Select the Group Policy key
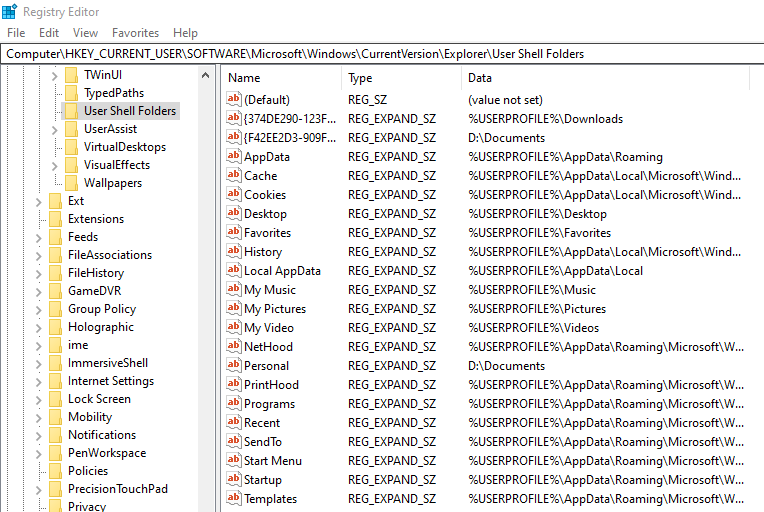Screen dimensions: 764x512 [x=102, y=309]
